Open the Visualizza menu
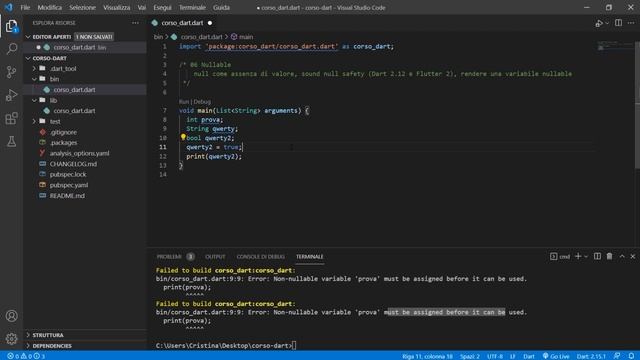The image size is (640, 360). 116,7
